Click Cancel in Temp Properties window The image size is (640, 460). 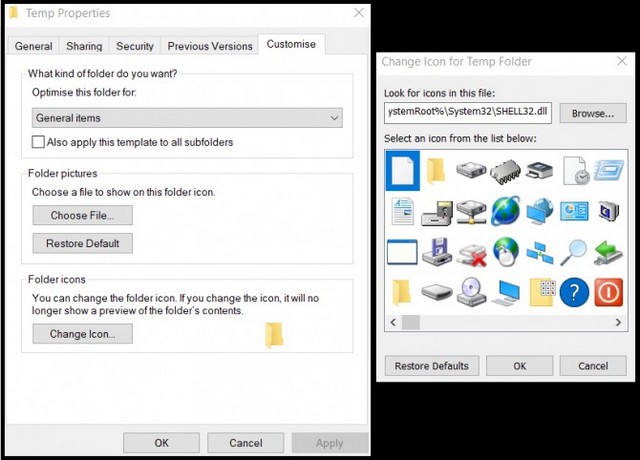[246, 443]
